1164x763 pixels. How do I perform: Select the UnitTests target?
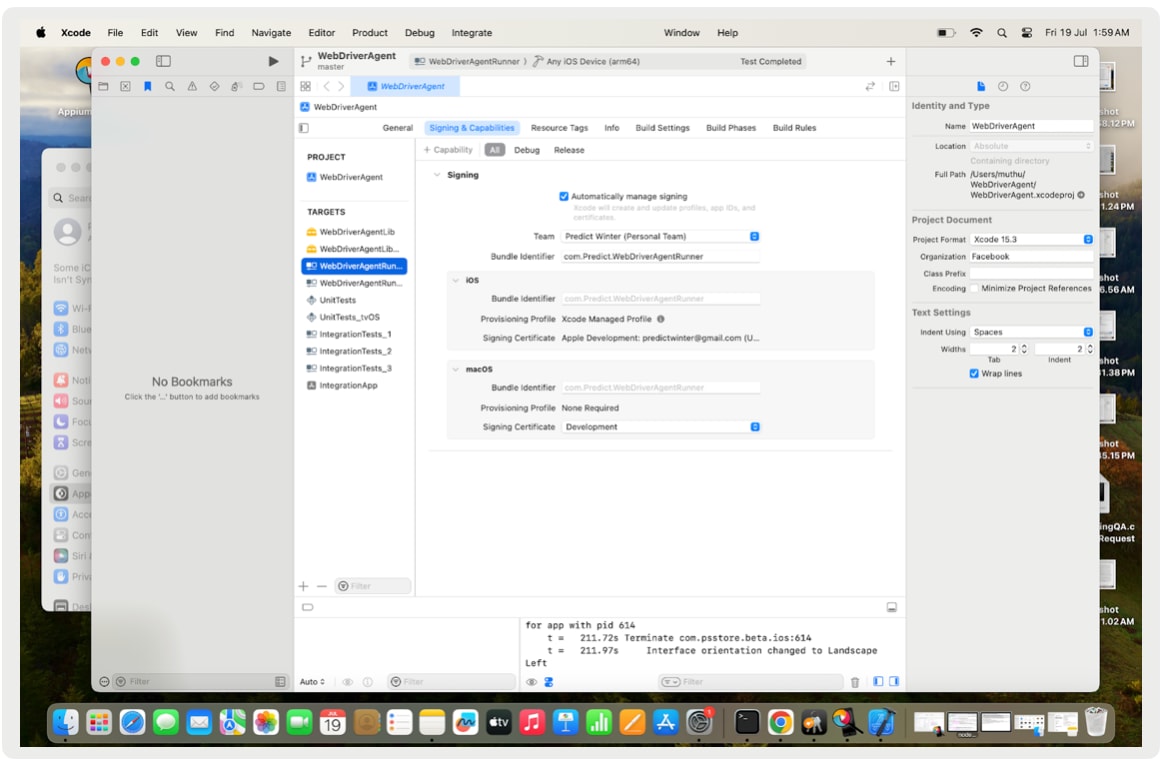click(337, 300)
